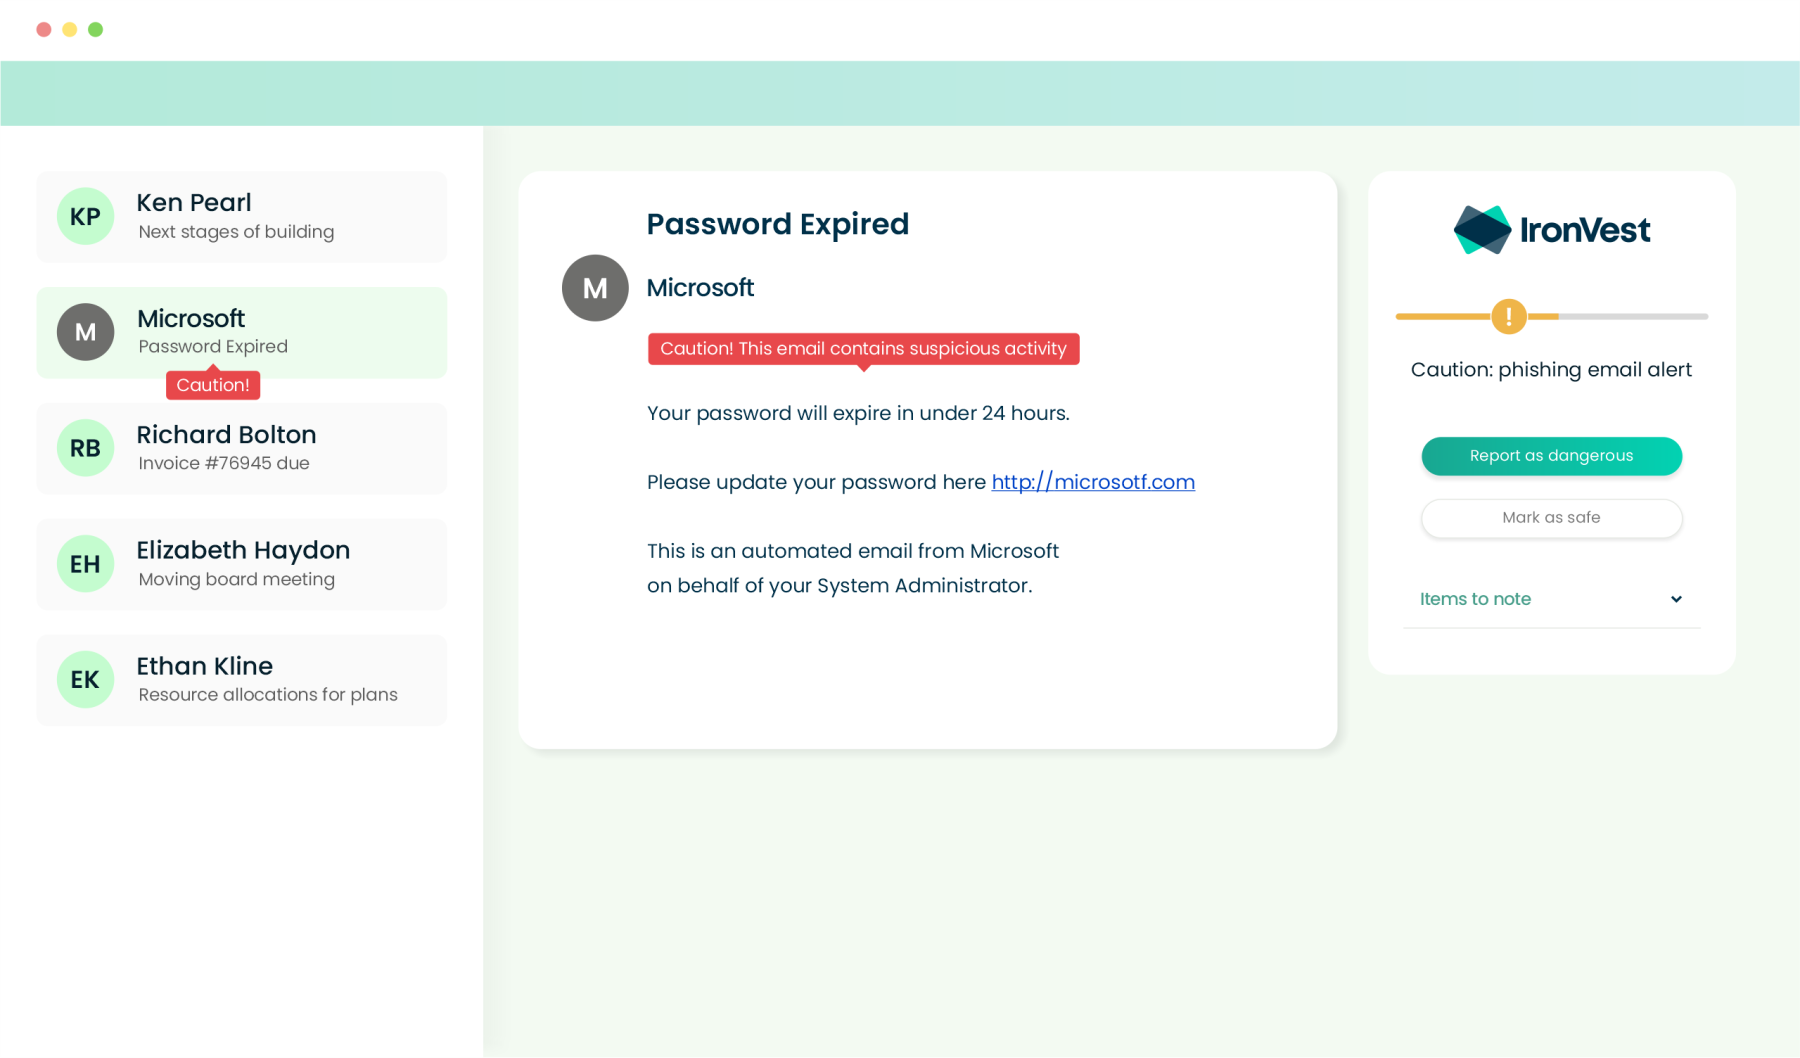1800x1058 pixels.
Task: Mark the email as safe
Action: point(1551,518)
